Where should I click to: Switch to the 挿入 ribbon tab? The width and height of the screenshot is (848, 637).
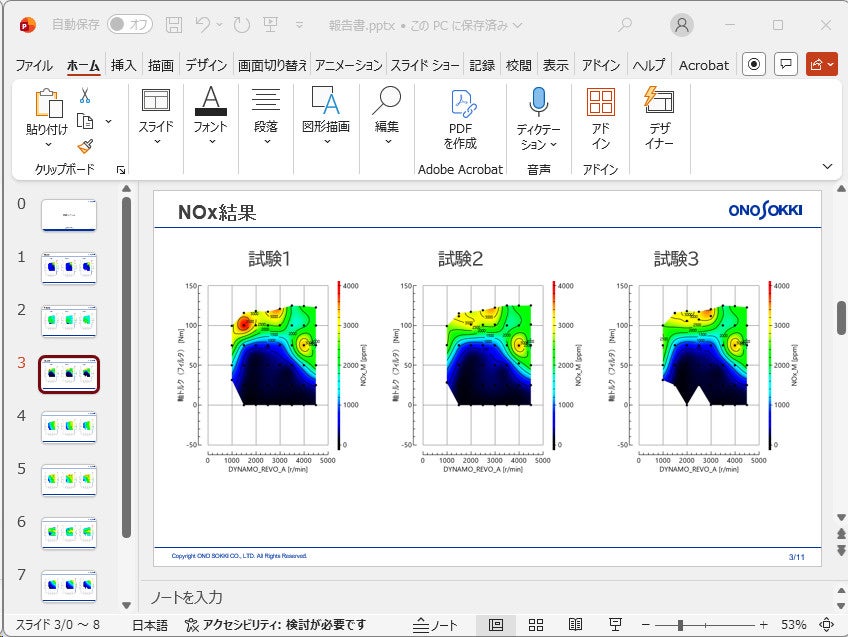[122, 65]
